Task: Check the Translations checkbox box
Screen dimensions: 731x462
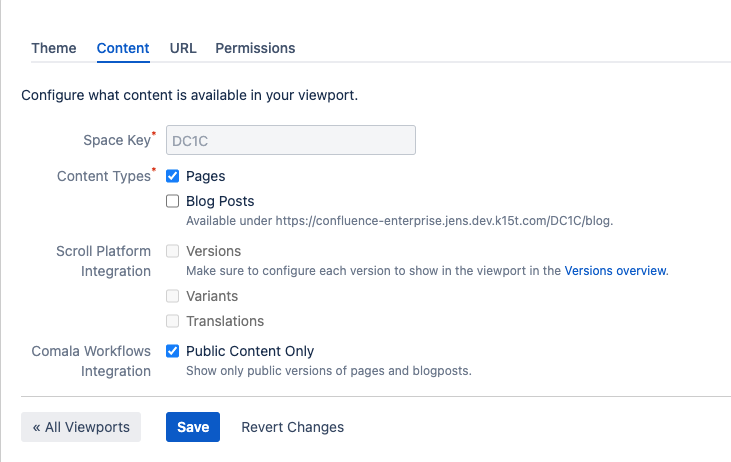Action: [173, 321]
